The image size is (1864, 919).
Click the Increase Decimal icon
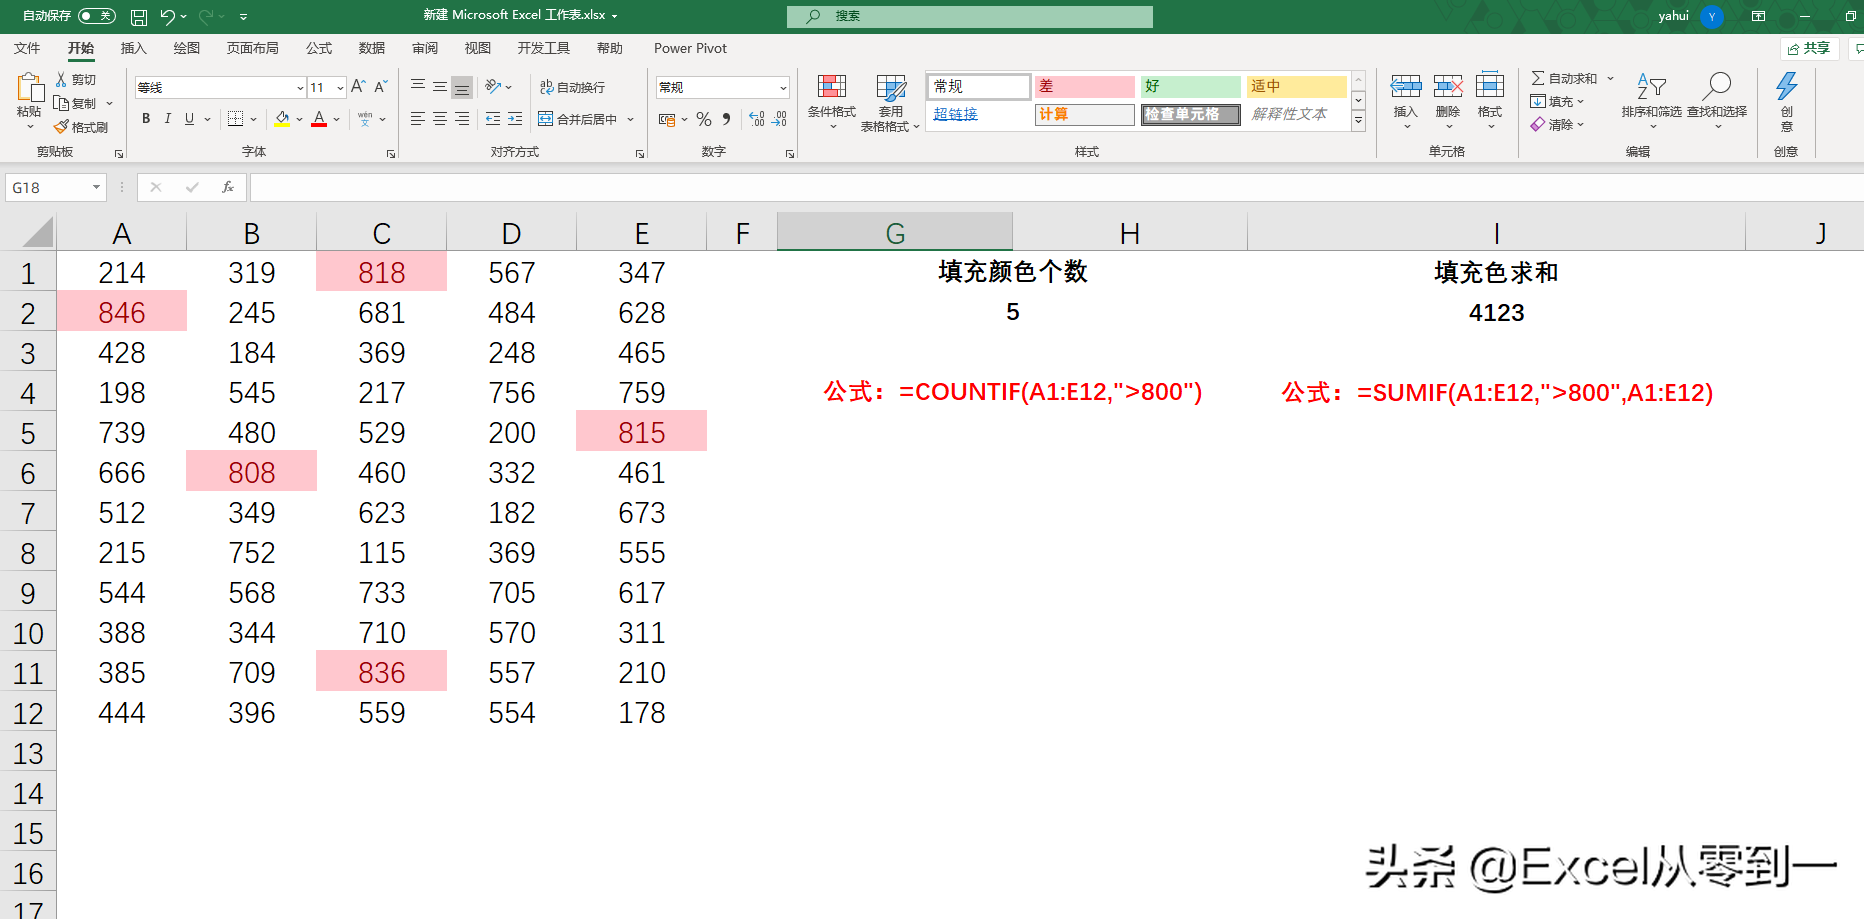point(757,119)
